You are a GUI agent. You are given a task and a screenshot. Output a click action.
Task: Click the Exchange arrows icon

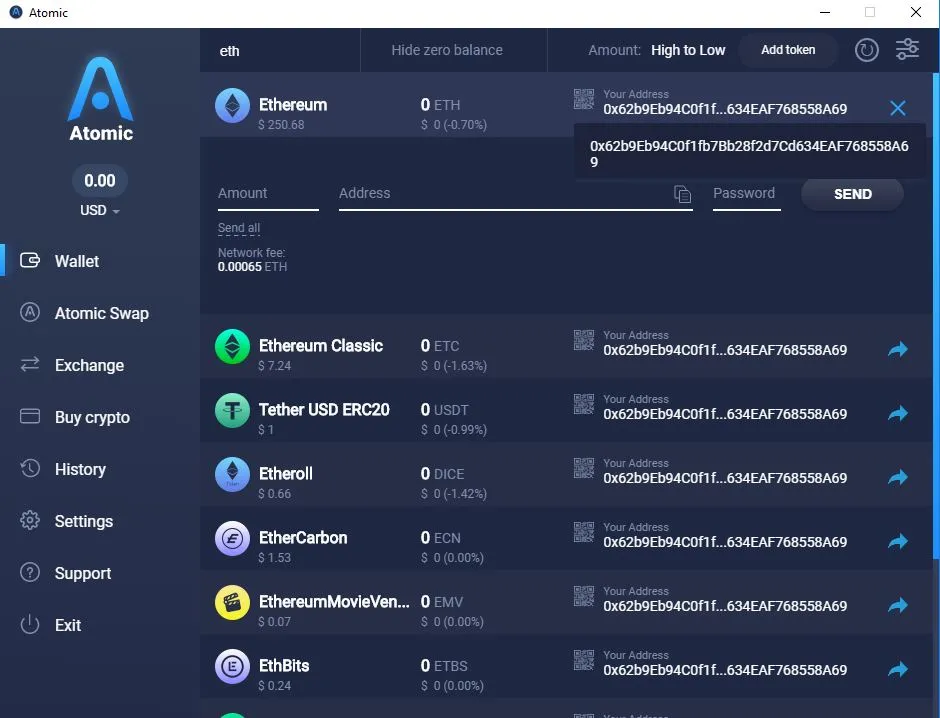30,364
